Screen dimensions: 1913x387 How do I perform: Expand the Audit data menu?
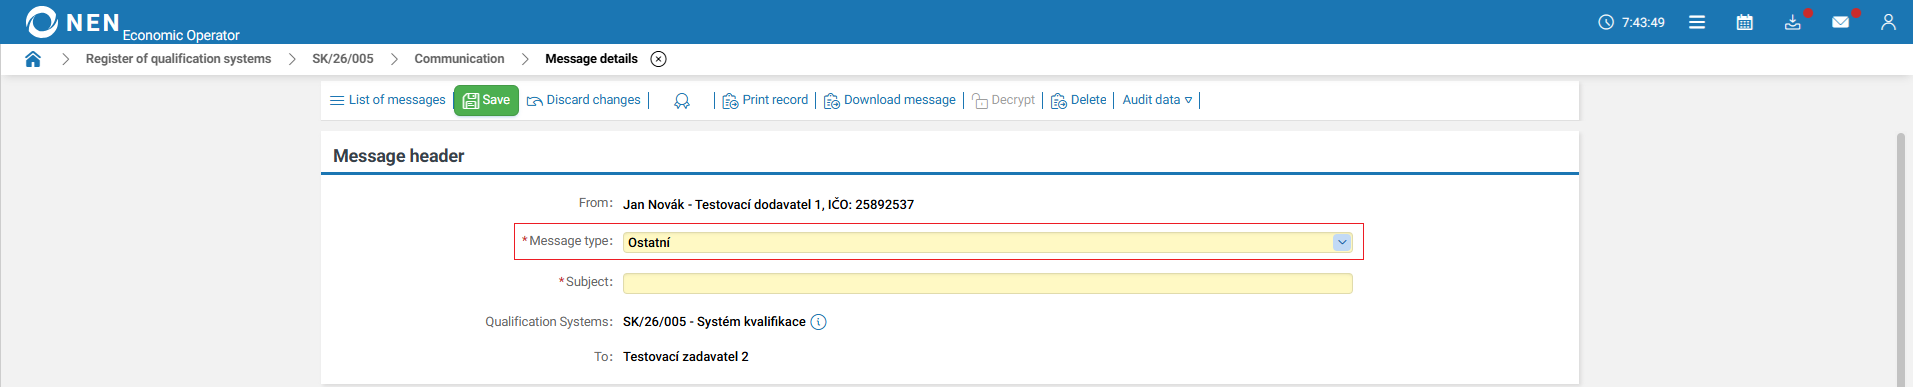click(x=1157, y=100)
